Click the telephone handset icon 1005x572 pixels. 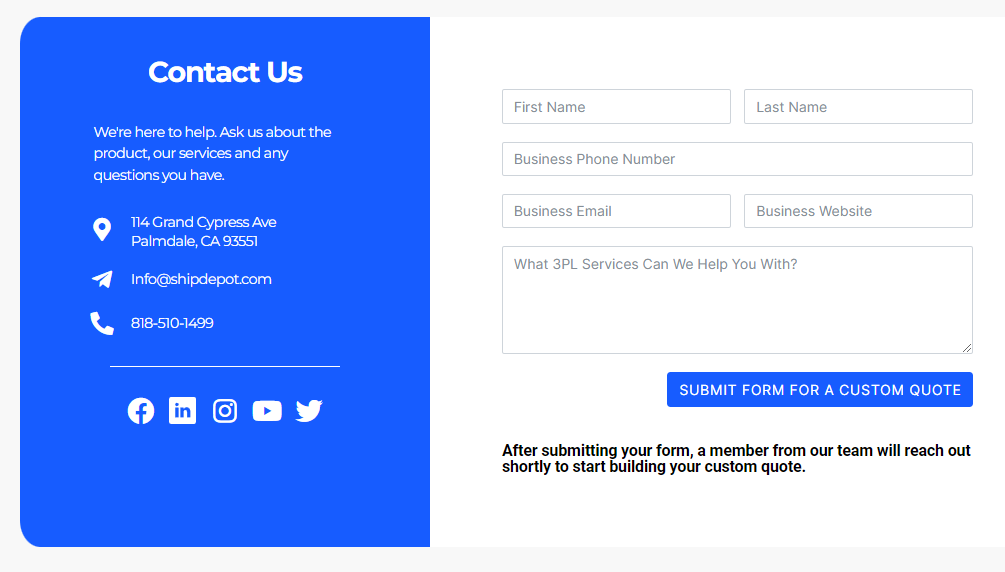102,323
